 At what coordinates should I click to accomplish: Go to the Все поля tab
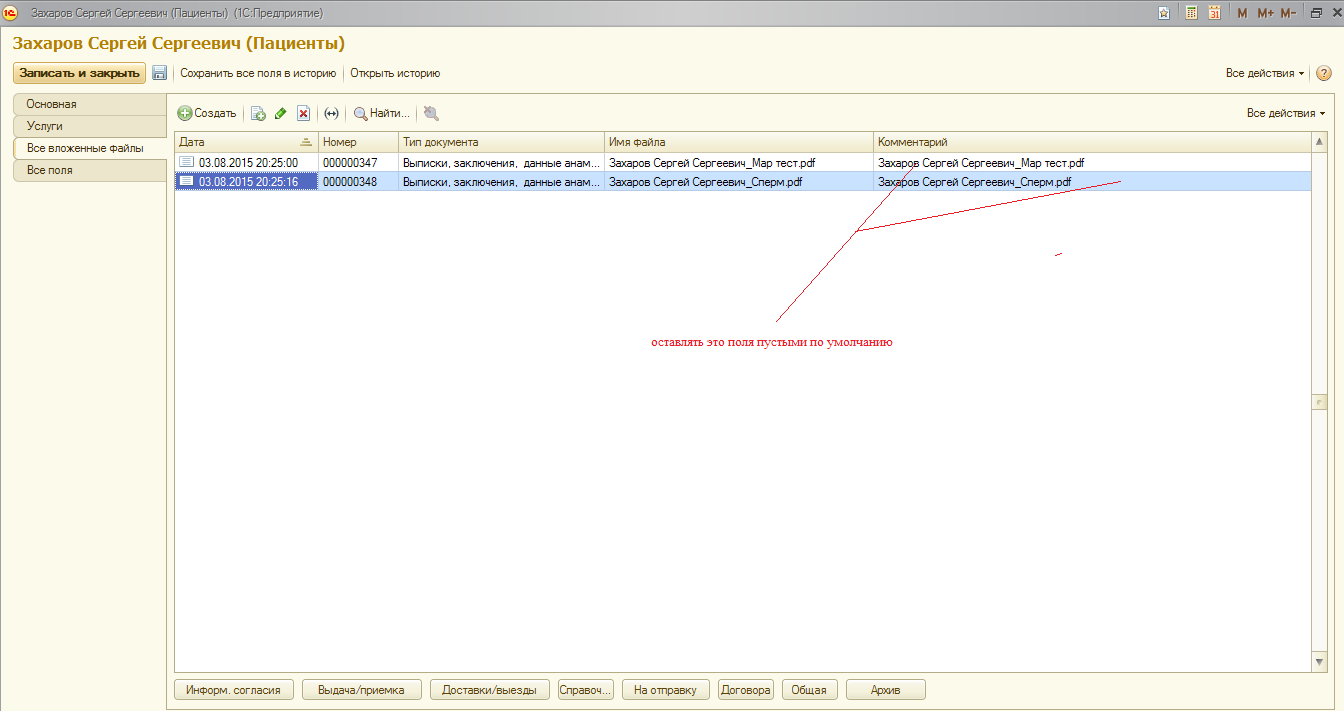coord(88,170)
